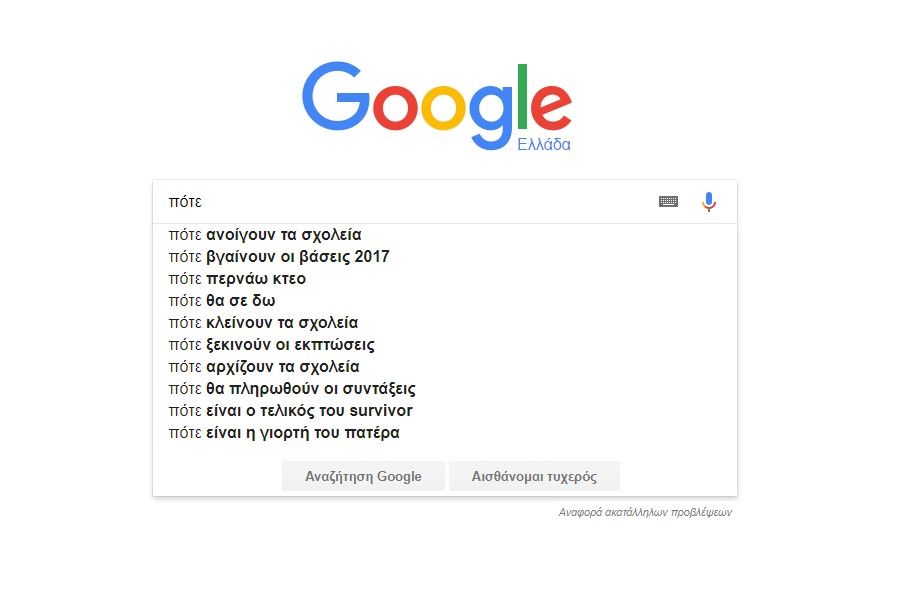922x614 pixels.
Task: Click the Ελλάδα label under the logo
Action: (x=544, y=145)
